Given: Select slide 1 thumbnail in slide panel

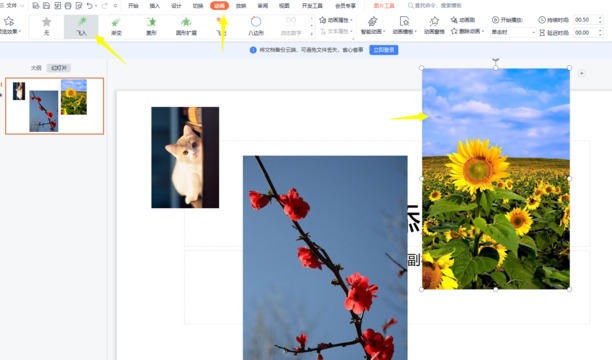Looking at the screenshot, I should [x=55, y=106].
